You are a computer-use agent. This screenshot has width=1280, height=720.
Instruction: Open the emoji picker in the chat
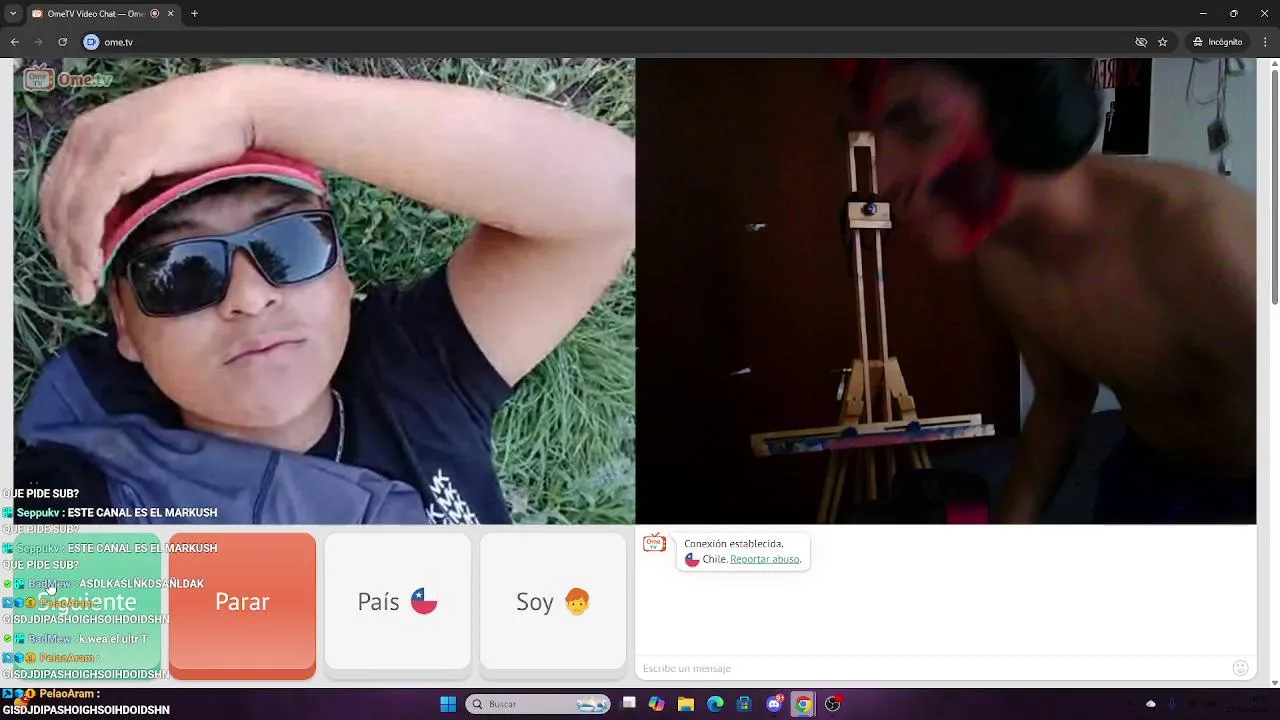pyautogui.click(x=1240, y=668)
